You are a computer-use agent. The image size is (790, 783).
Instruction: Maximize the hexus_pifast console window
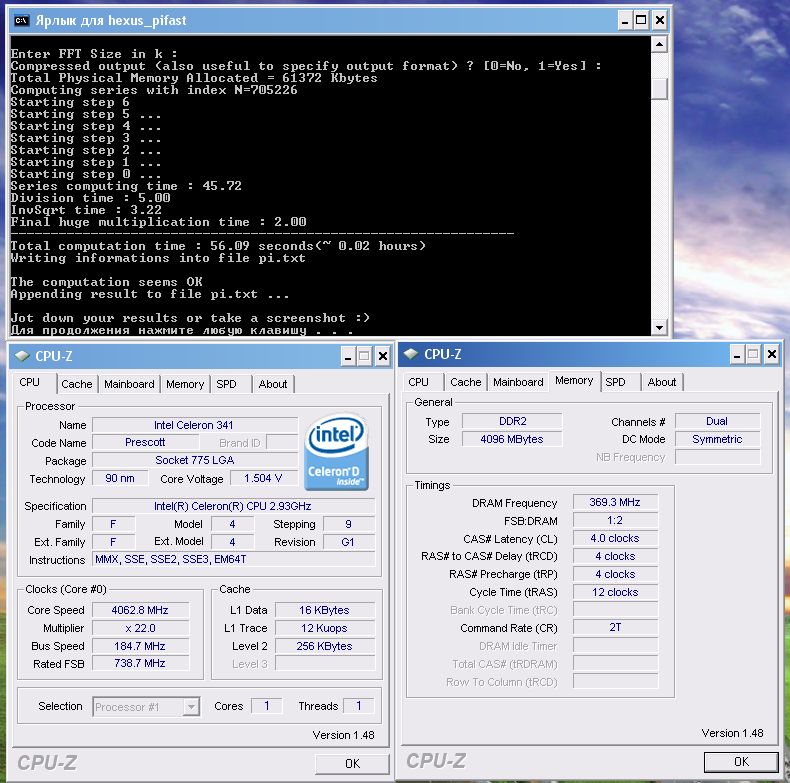[641, 21]
